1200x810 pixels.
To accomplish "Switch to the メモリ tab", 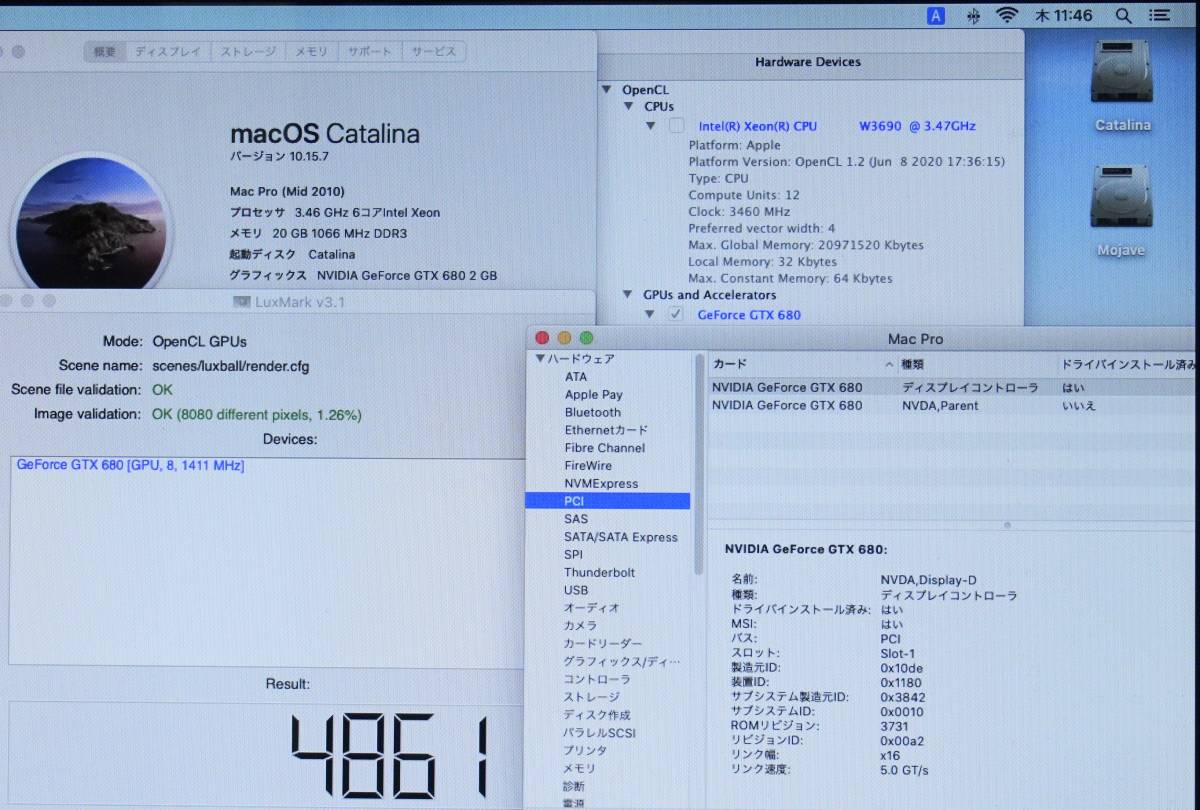I will click(x=311, y=51).
